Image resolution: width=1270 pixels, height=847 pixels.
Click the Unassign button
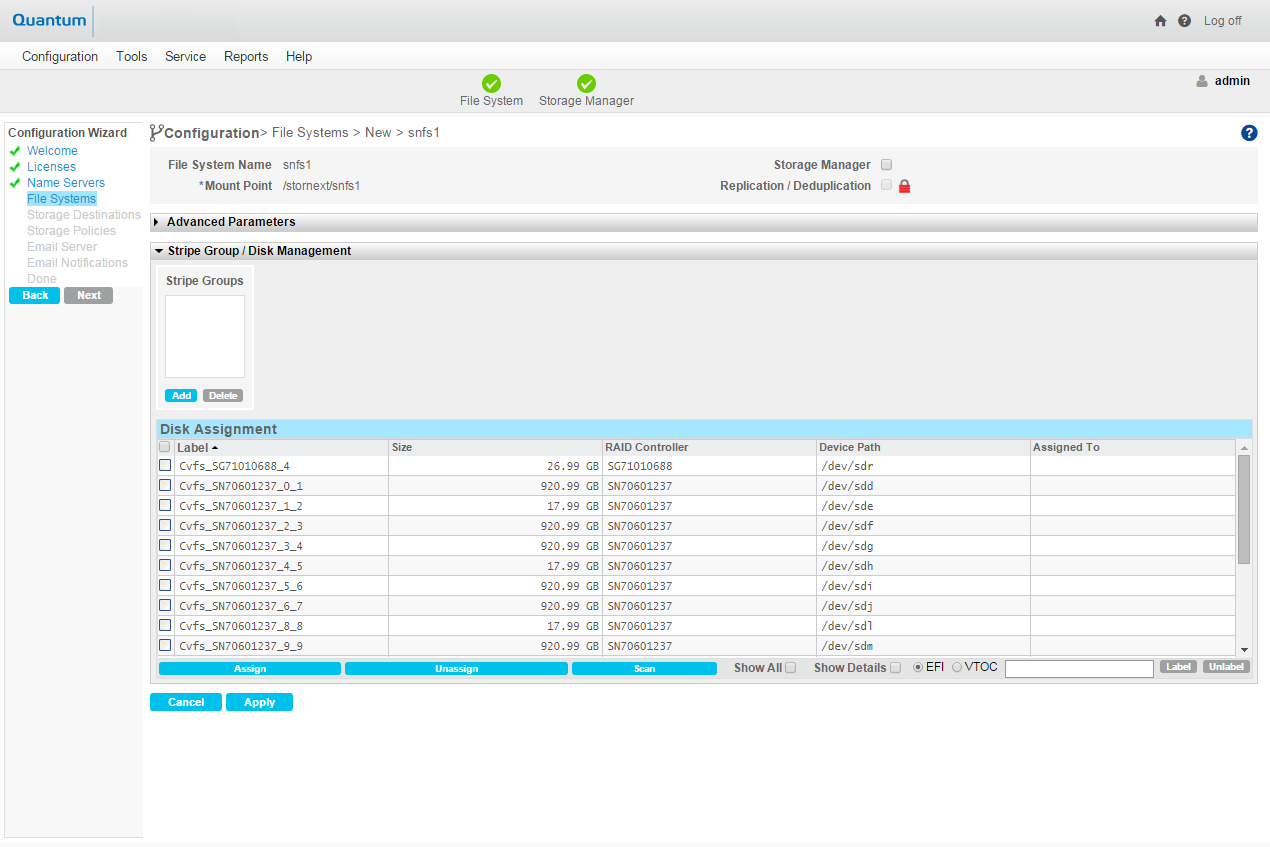click(456, 668)
